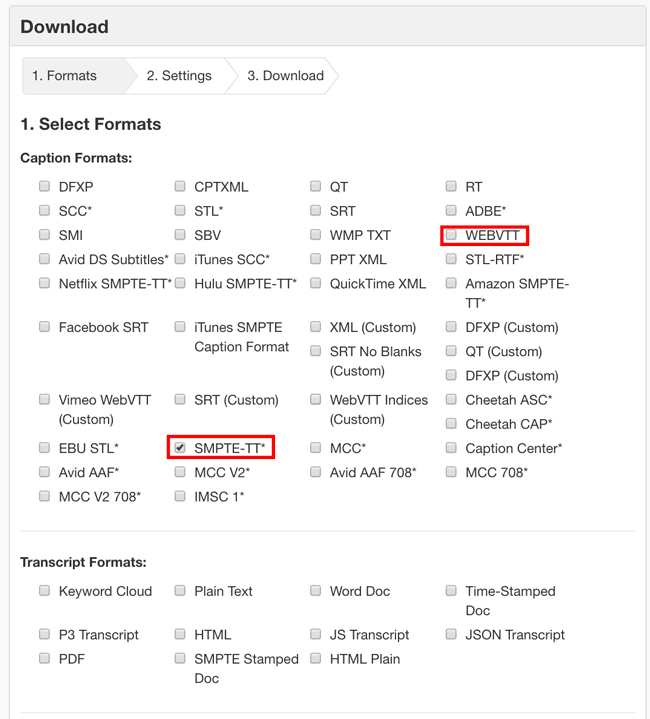Switch to the 2. Settings step
The height and width of the screenshot is (719, 650).
pyautogui.click(x=179, y=76)
